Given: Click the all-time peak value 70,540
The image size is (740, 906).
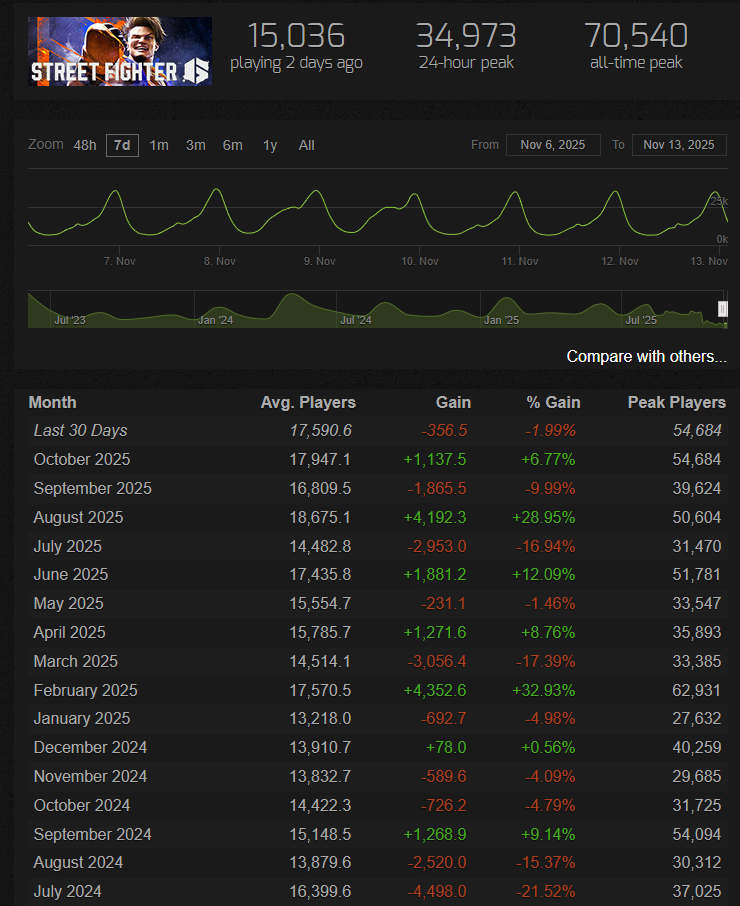Looking at the screenshot, I should (636, 36).
